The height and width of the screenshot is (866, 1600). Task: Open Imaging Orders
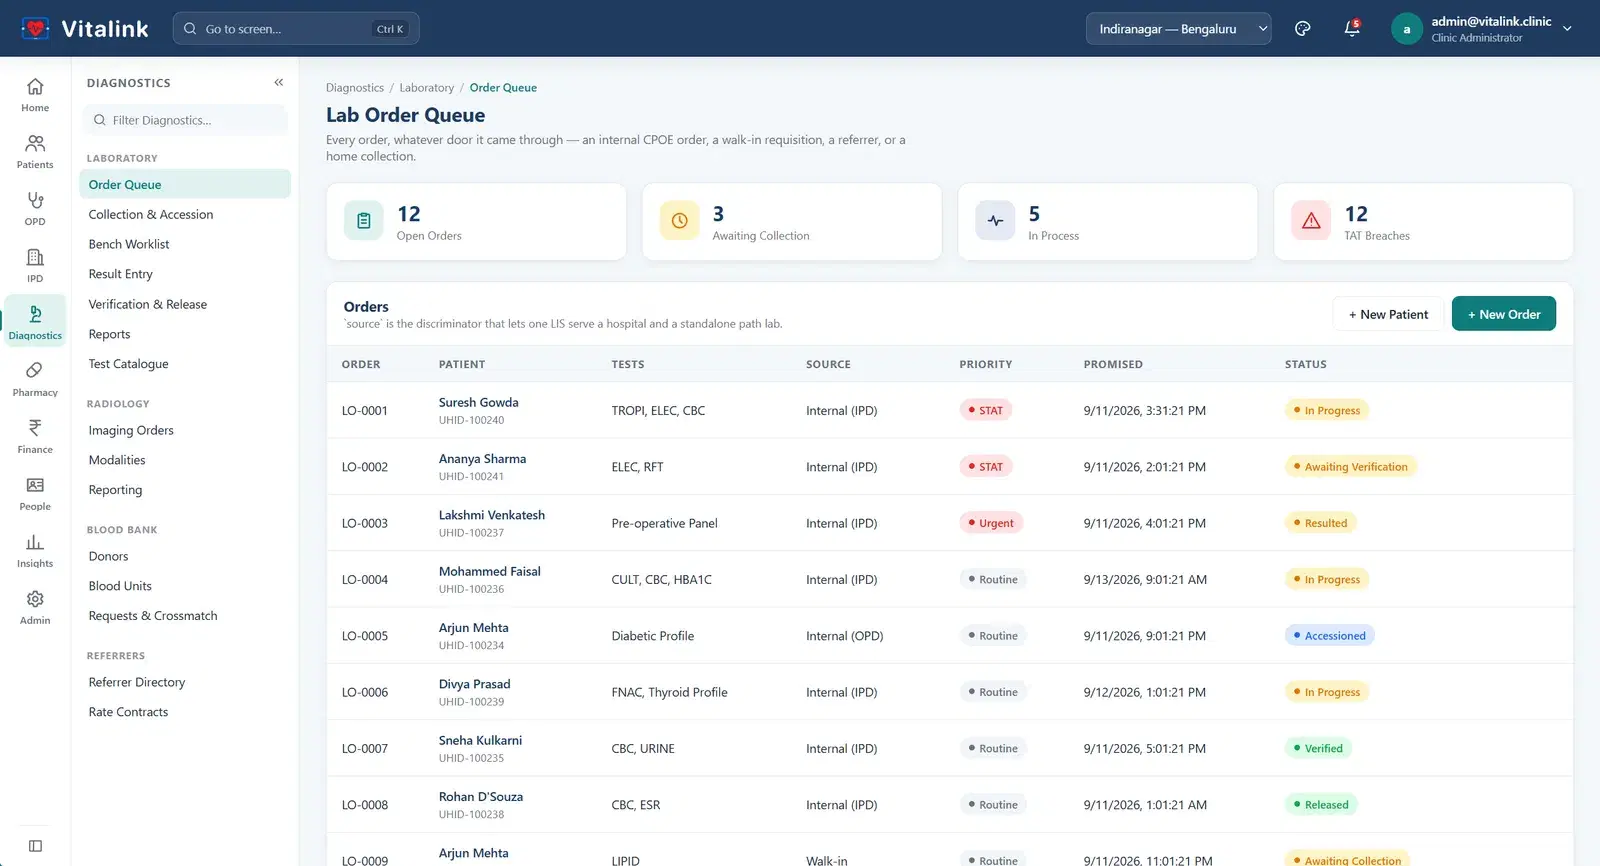point(185,430)
